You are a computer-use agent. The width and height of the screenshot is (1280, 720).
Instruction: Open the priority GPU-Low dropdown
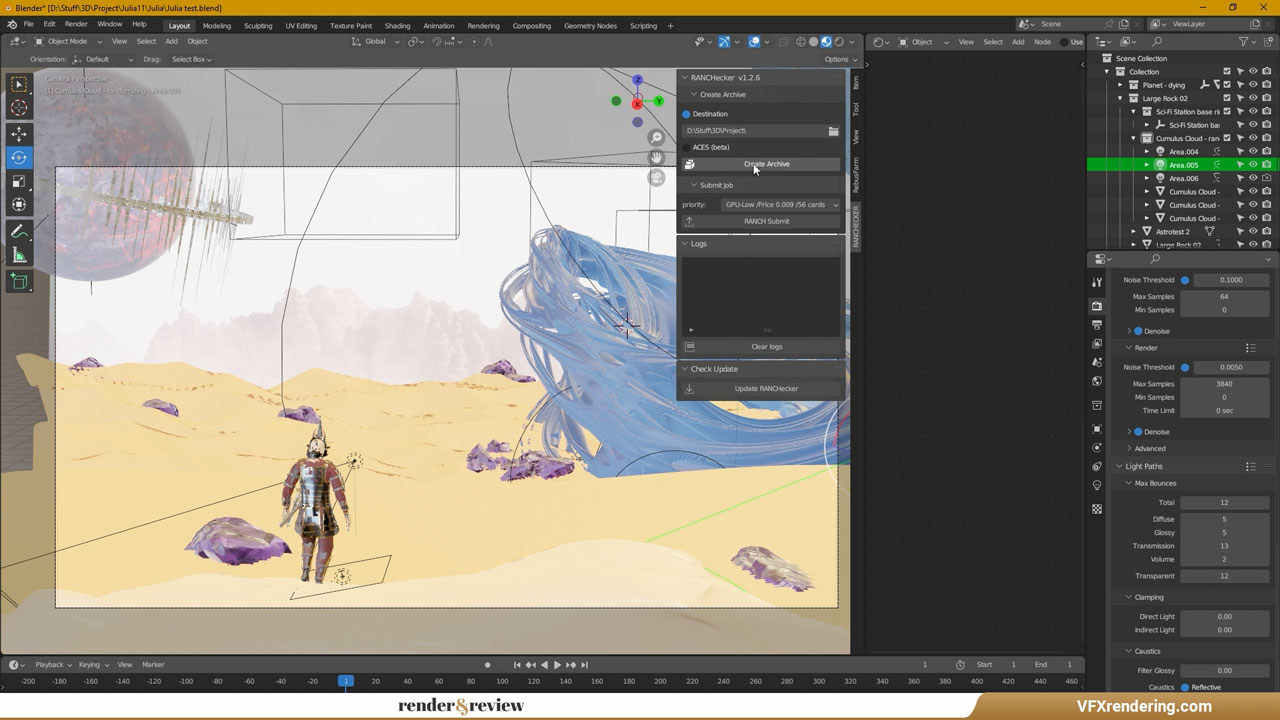780,204
